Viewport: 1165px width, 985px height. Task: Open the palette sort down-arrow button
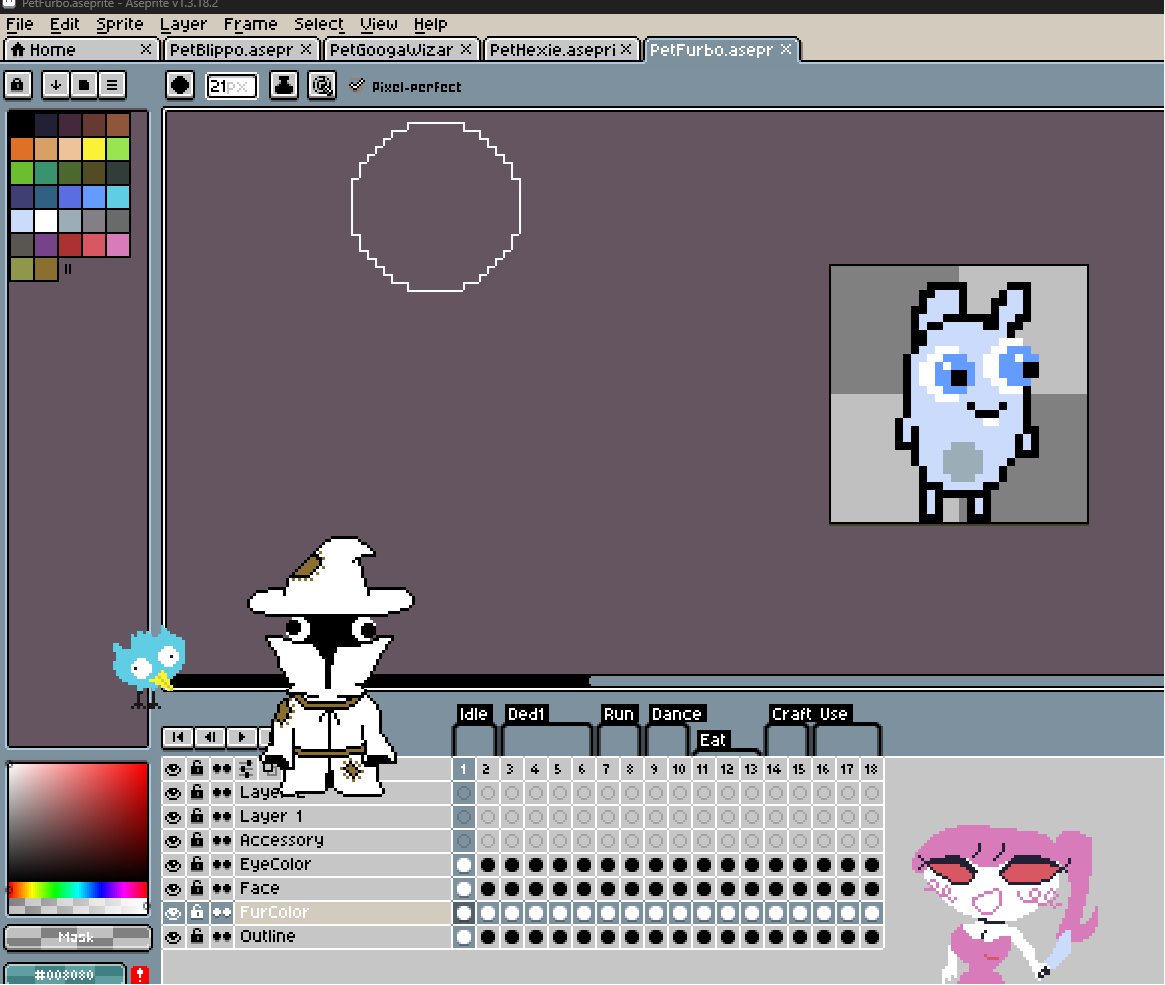56,85
